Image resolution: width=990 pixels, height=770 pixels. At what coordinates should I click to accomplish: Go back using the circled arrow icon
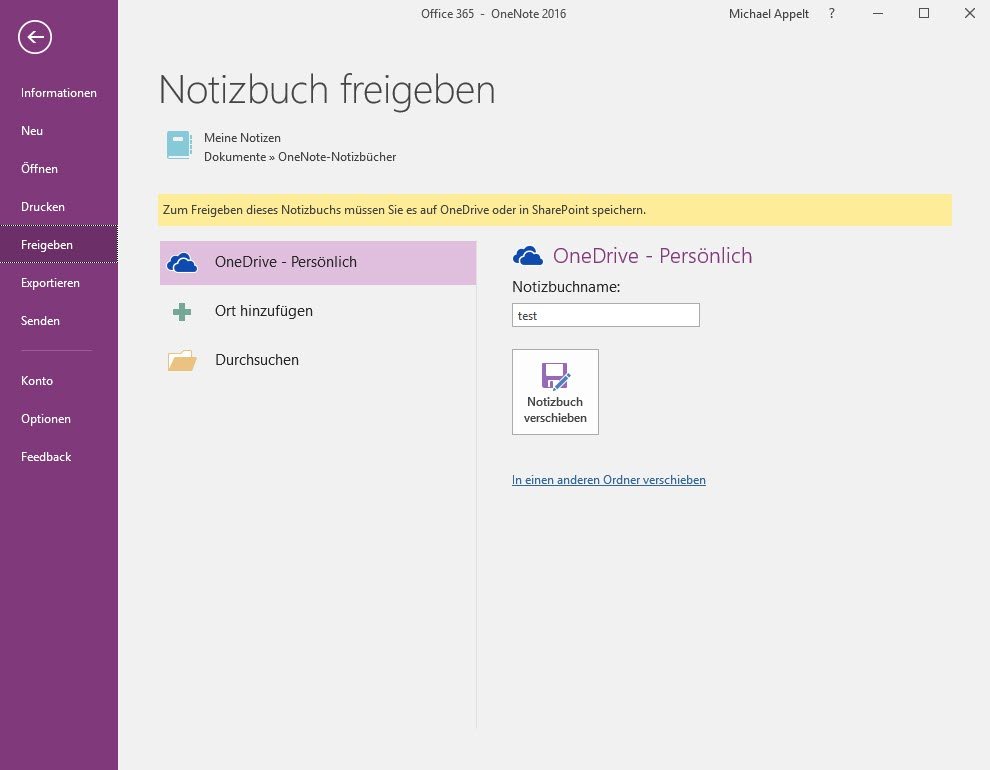click(35, 37)
